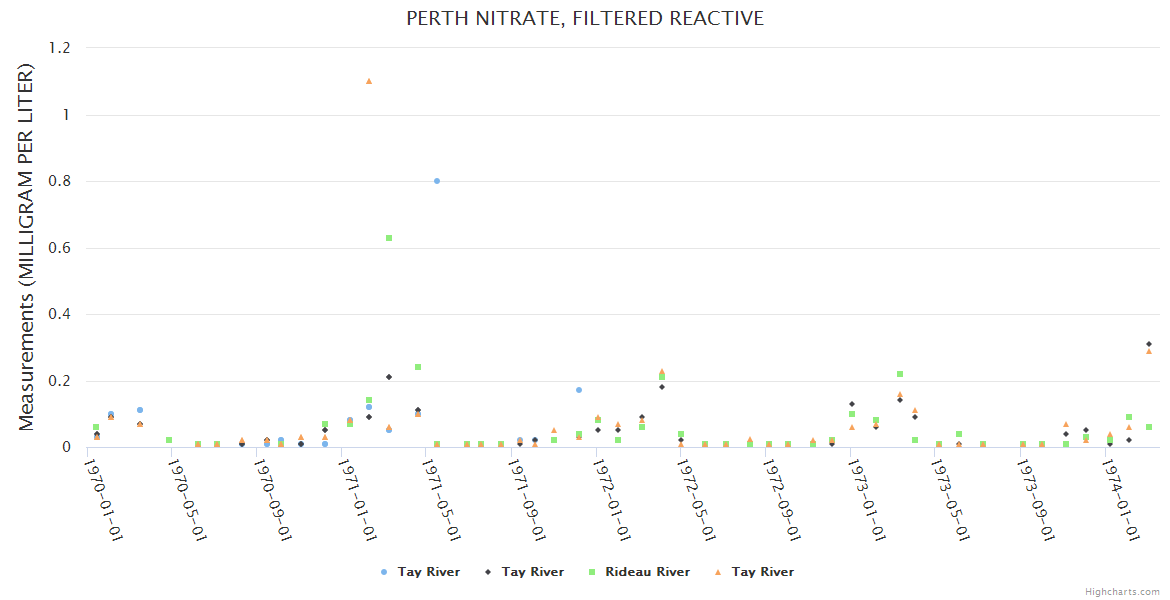The width and height of the screenshot is (1170, 600).
Task: Click the 1.2 y-axis tick label
Action: point(60,48)
